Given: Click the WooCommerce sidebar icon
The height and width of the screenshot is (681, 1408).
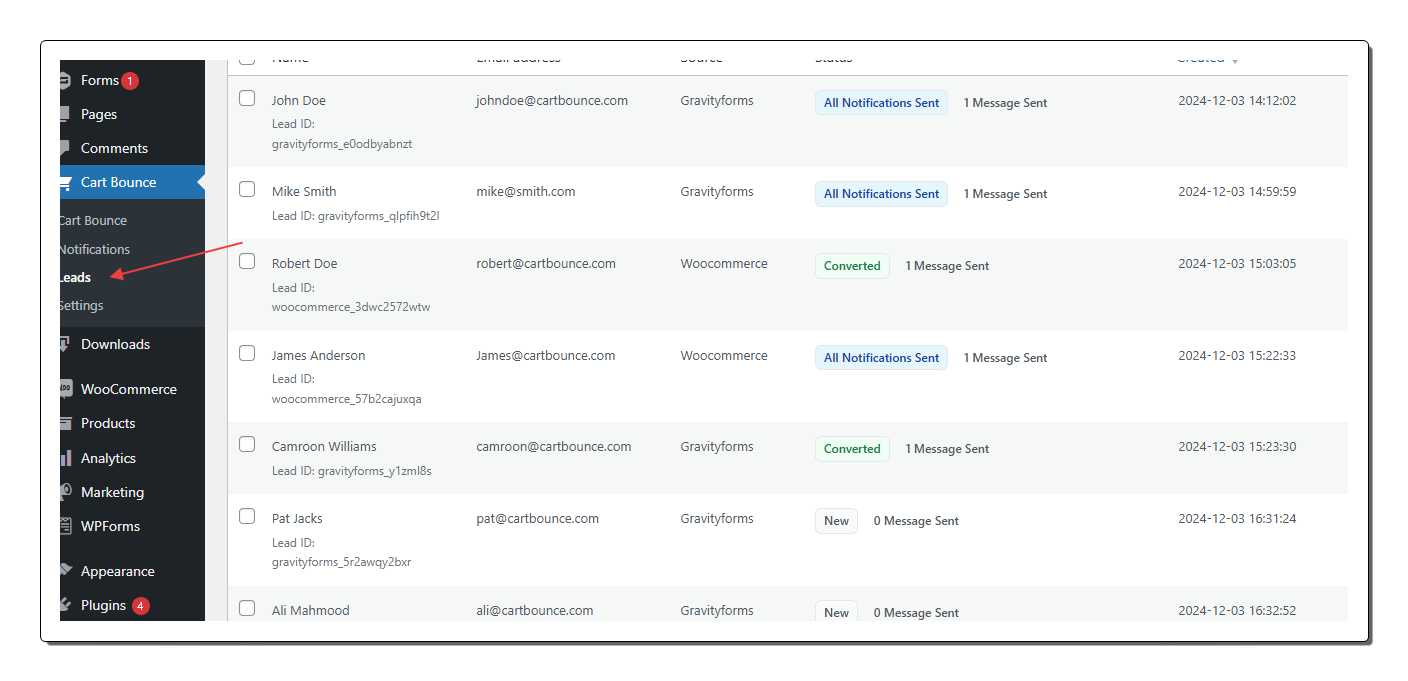Looking at the screenshot, I should [66, 389].
